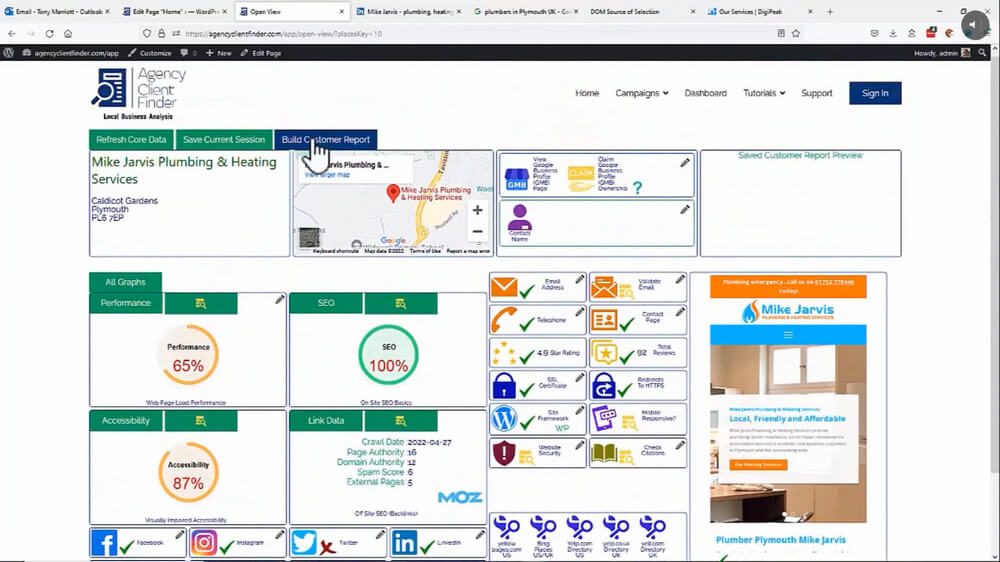This screenshot has height=562, width=1000.
Task: Click the Facebook social icon
Action: coord(104,543)
